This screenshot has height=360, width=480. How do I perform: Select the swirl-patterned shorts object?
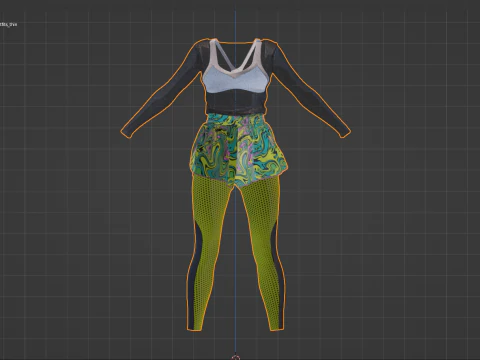point(239,149)
